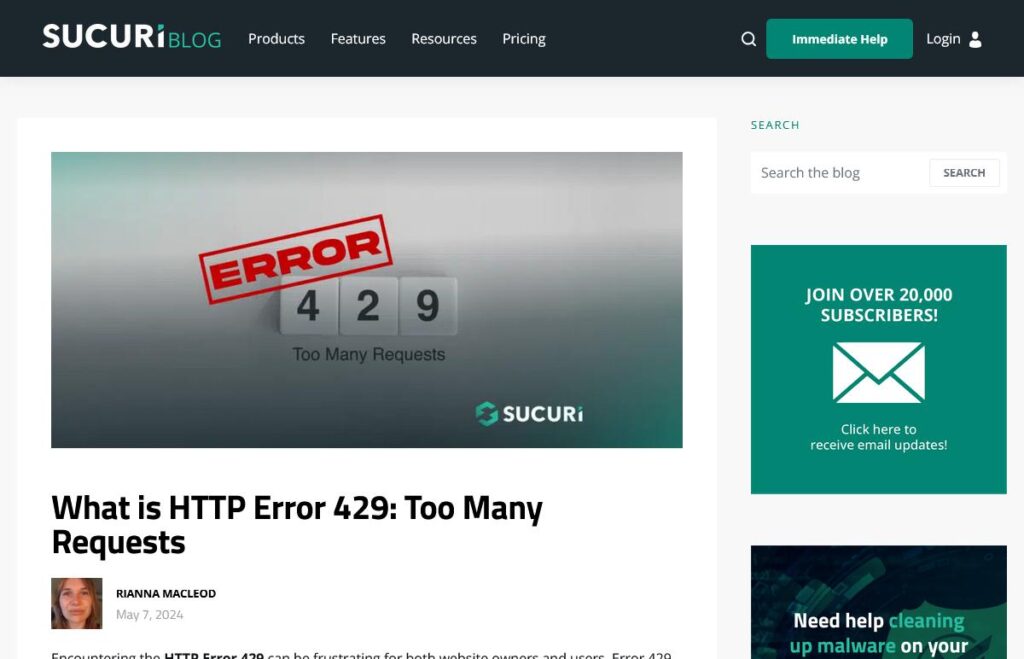Open the malware cleaning help banner
This screenshot has height=659, width=1024.
(x=878, y=602)
